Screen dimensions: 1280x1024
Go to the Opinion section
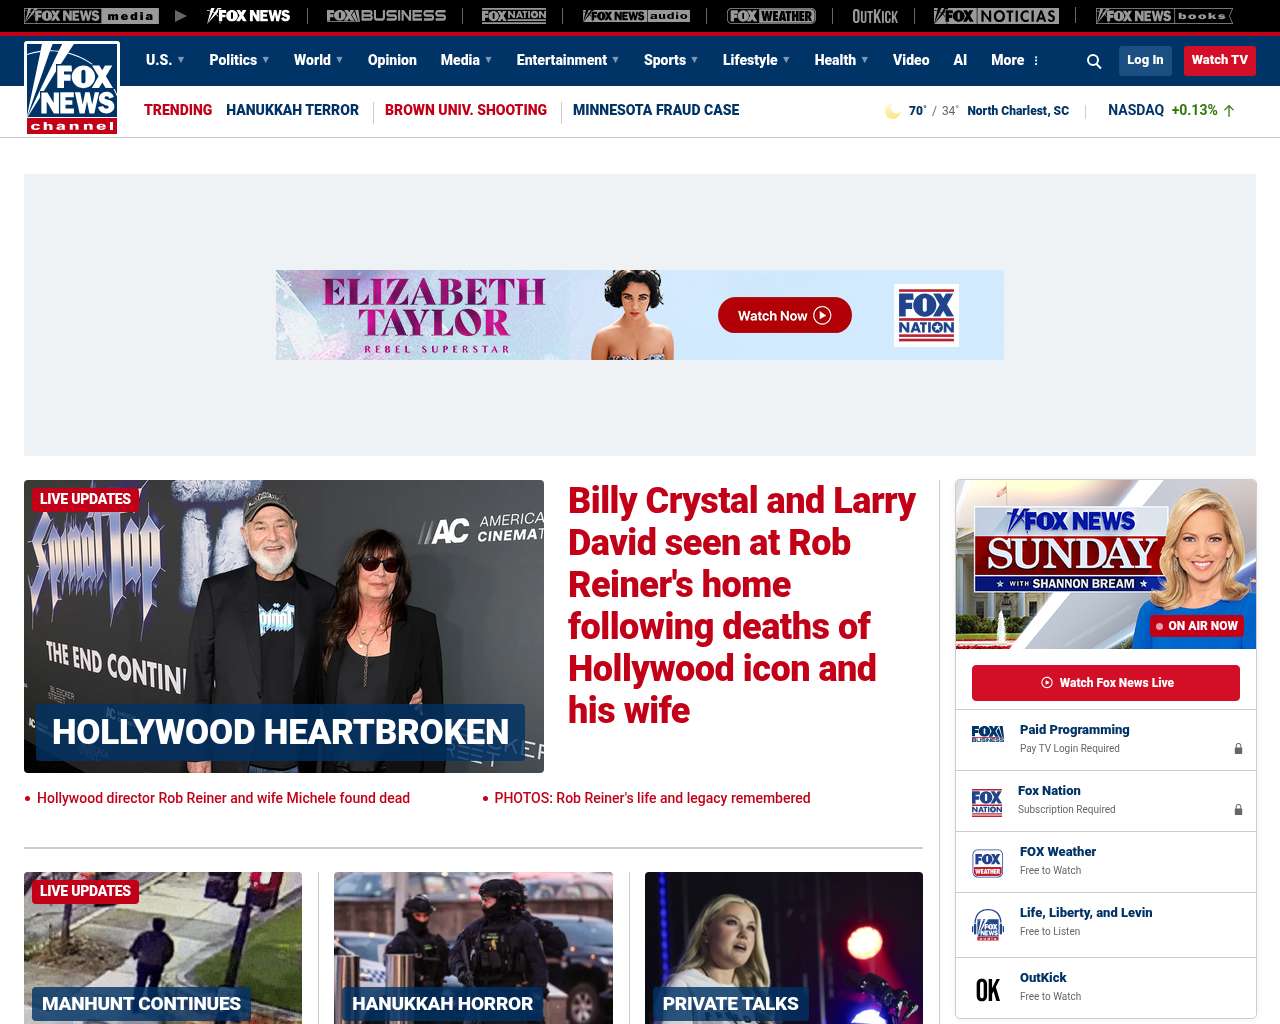(392, 60)
